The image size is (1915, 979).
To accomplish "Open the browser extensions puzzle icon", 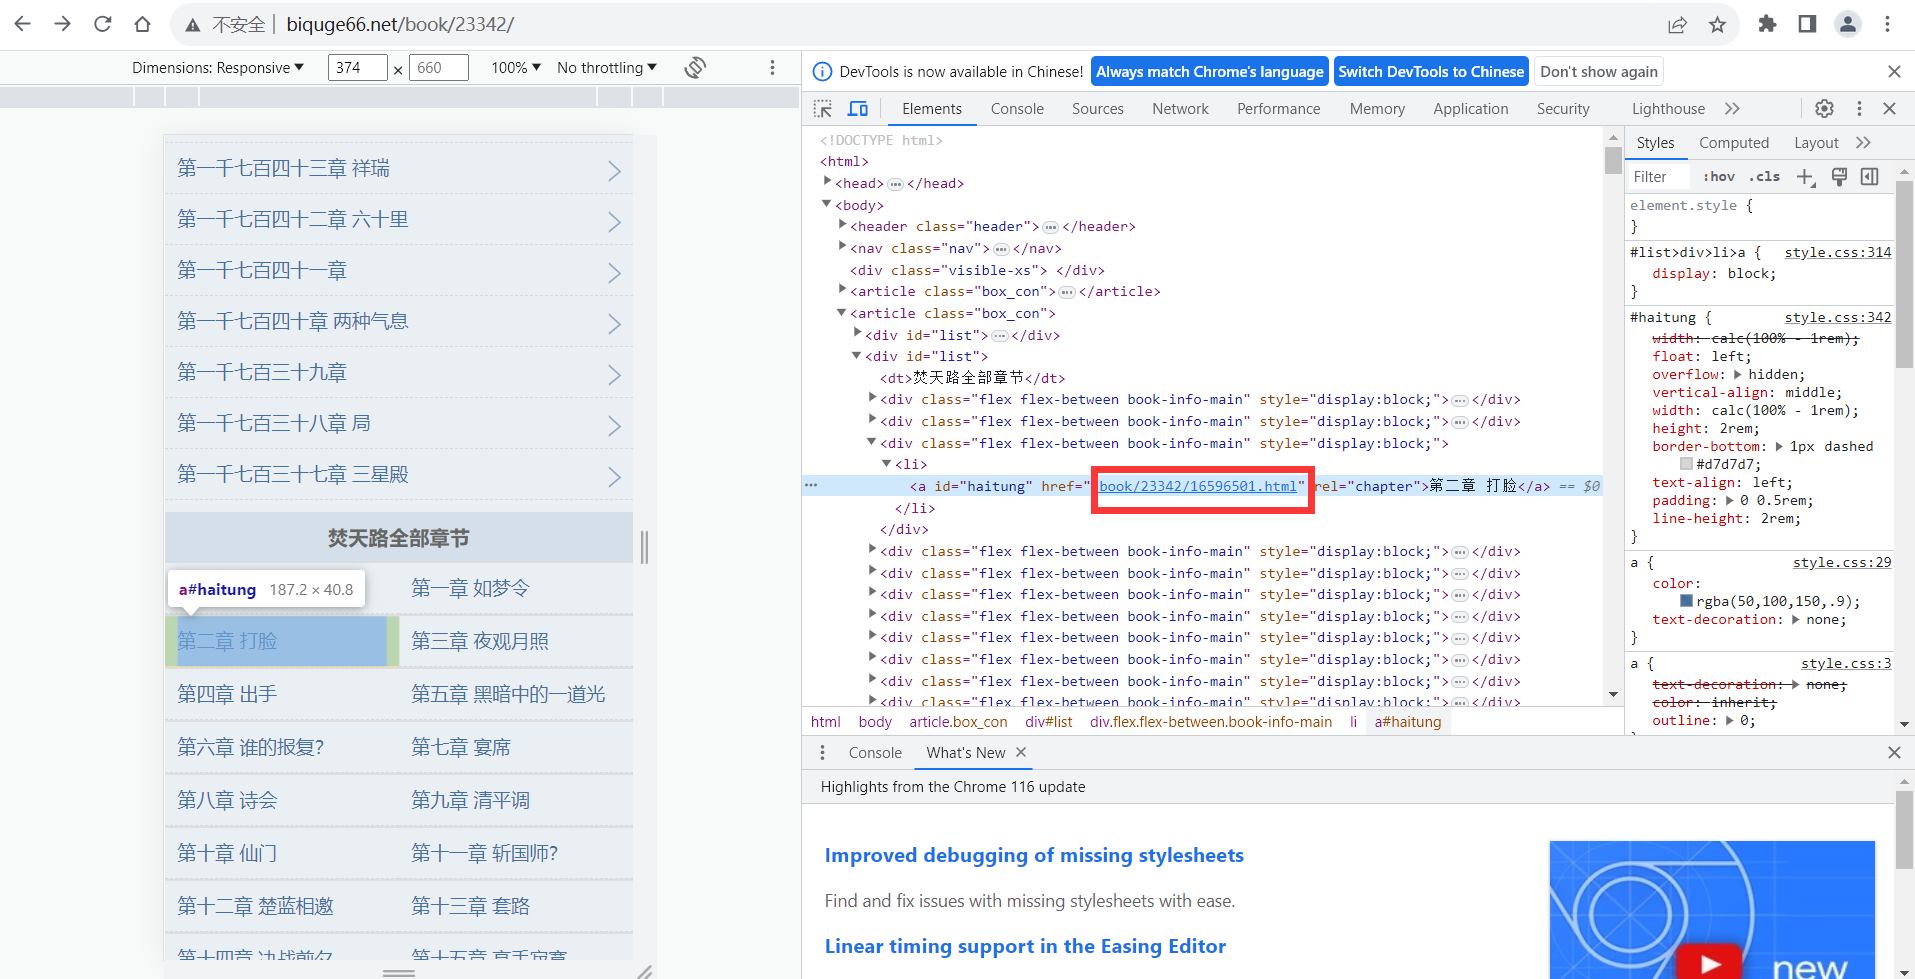I will (x=1767, y=25).
